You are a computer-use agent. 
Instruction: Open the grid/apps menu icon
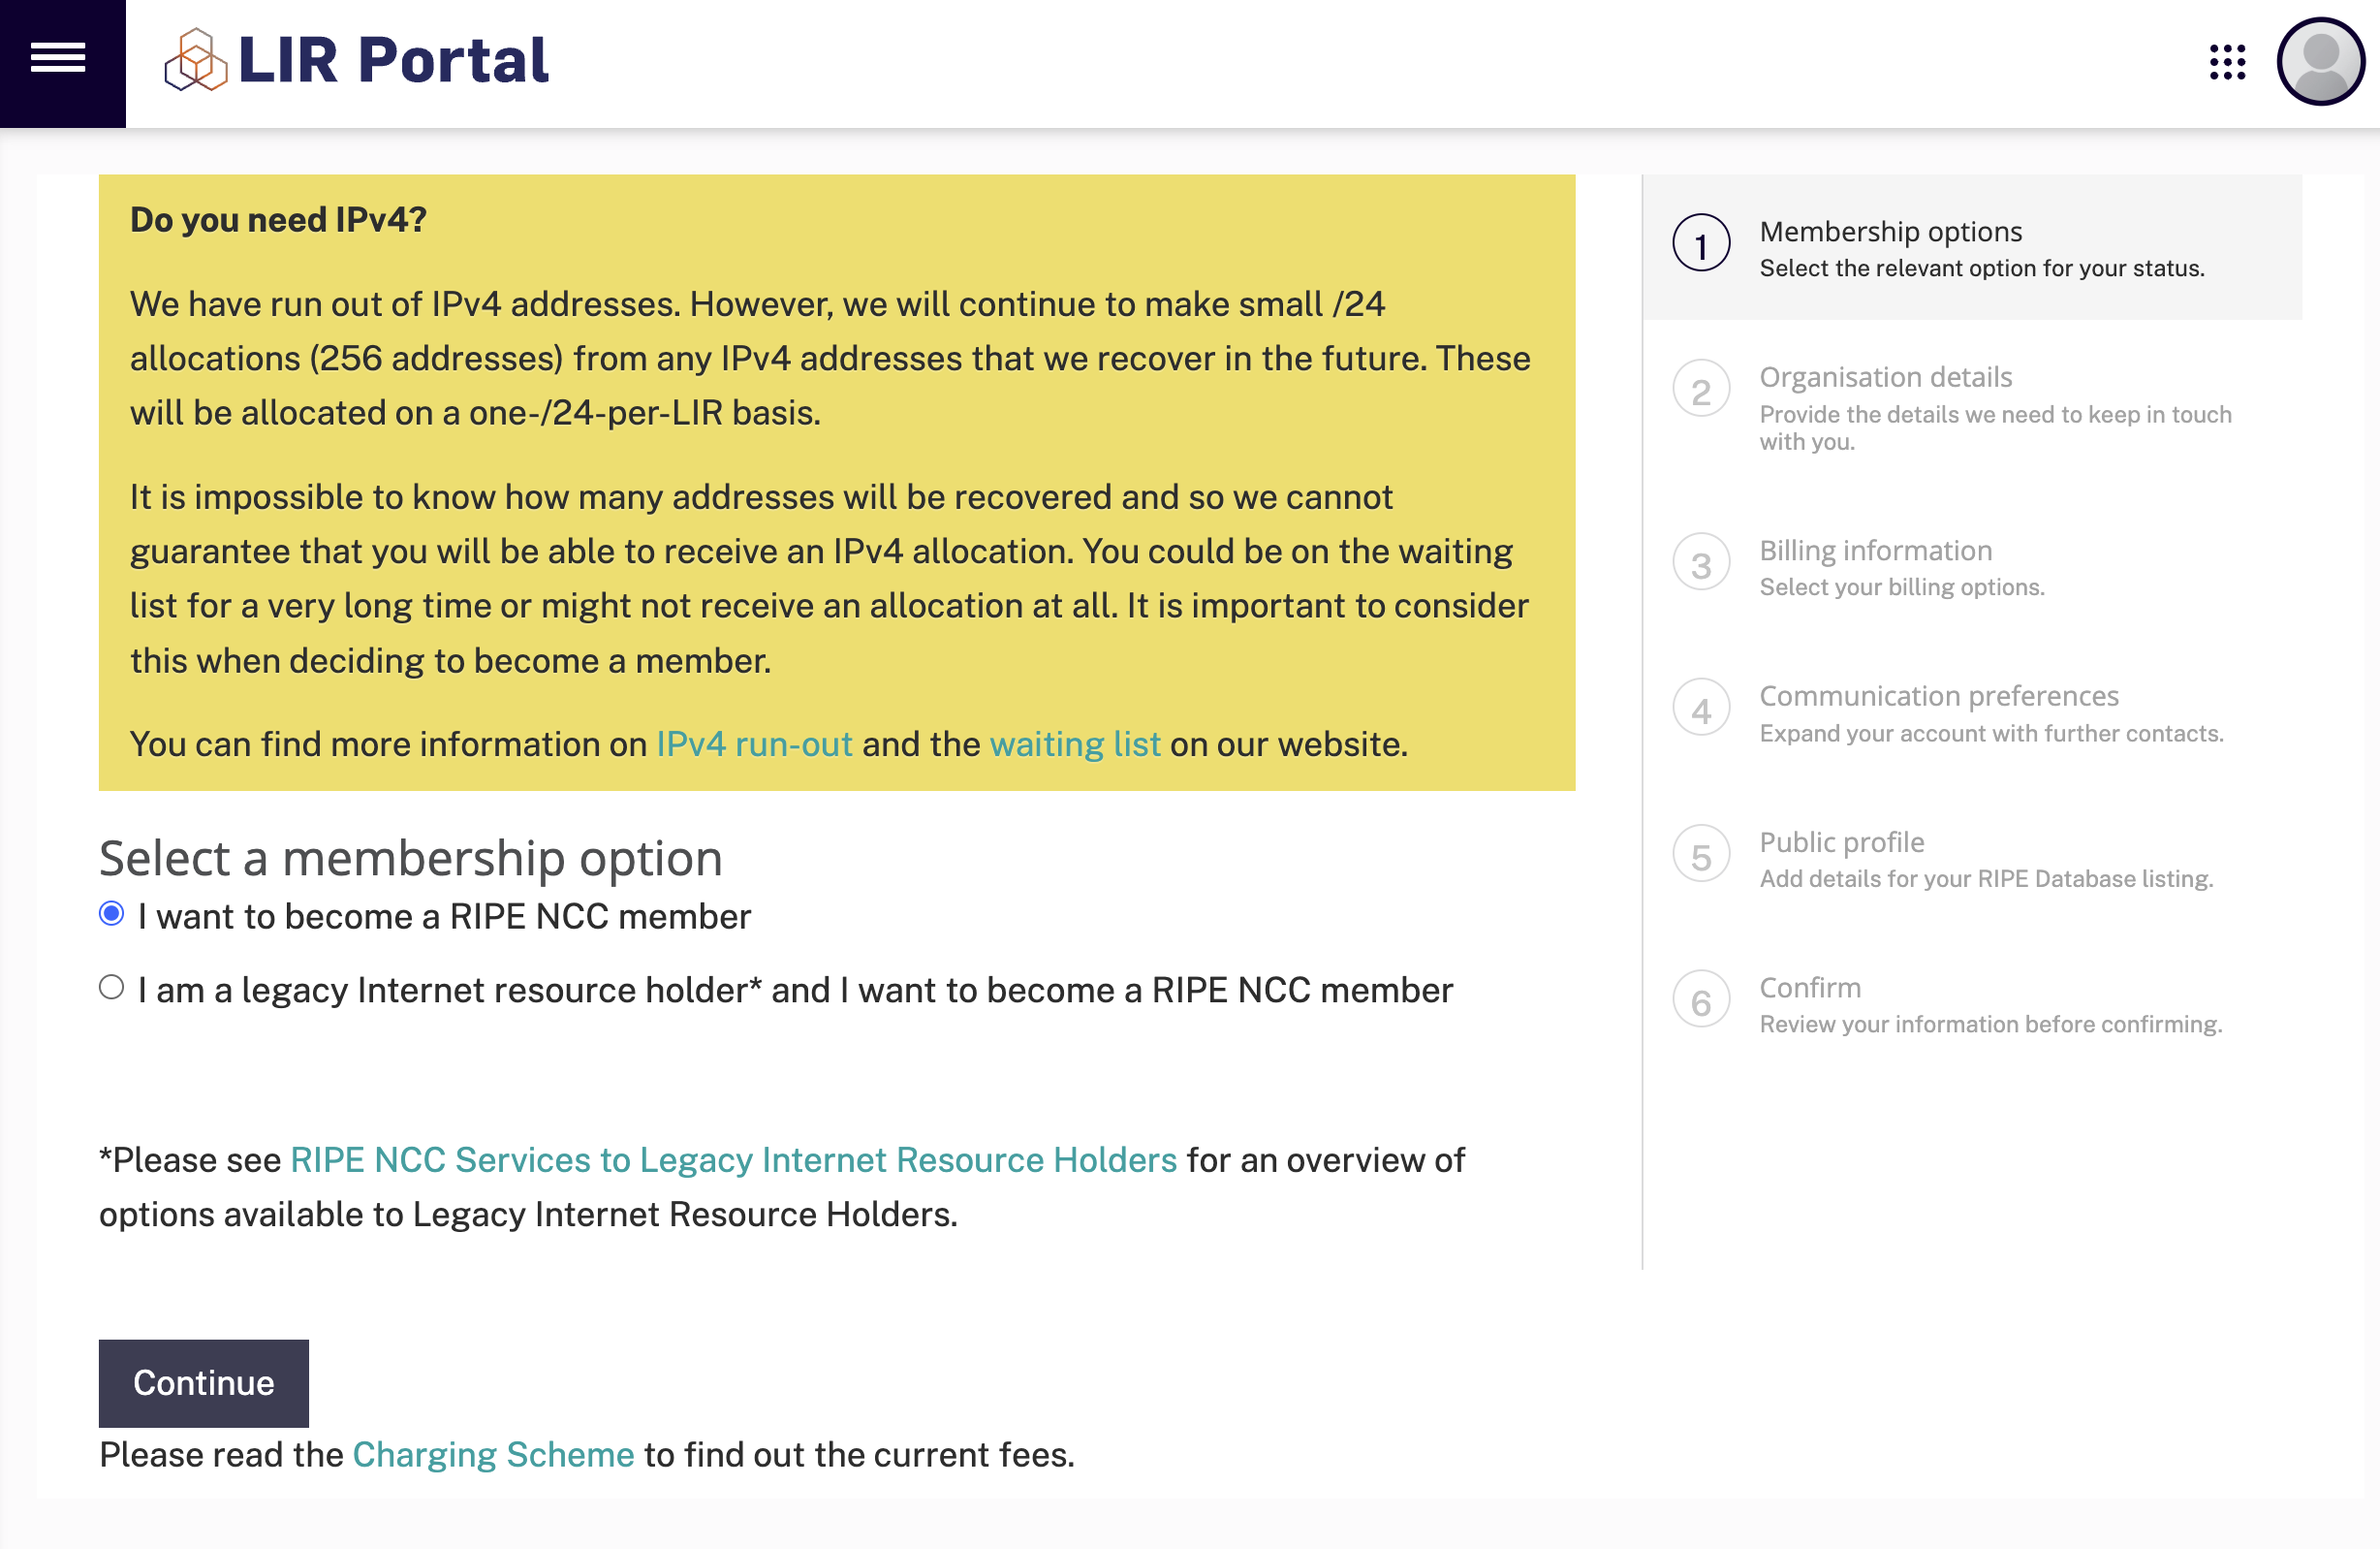tap(2226, 61)
